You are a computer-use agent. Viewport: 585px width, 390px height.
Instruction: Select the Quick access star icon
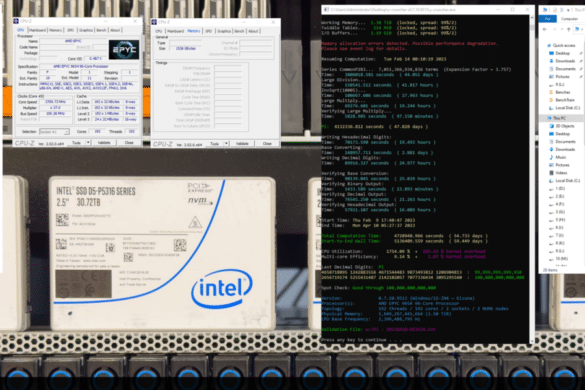(x=549, y=46)
